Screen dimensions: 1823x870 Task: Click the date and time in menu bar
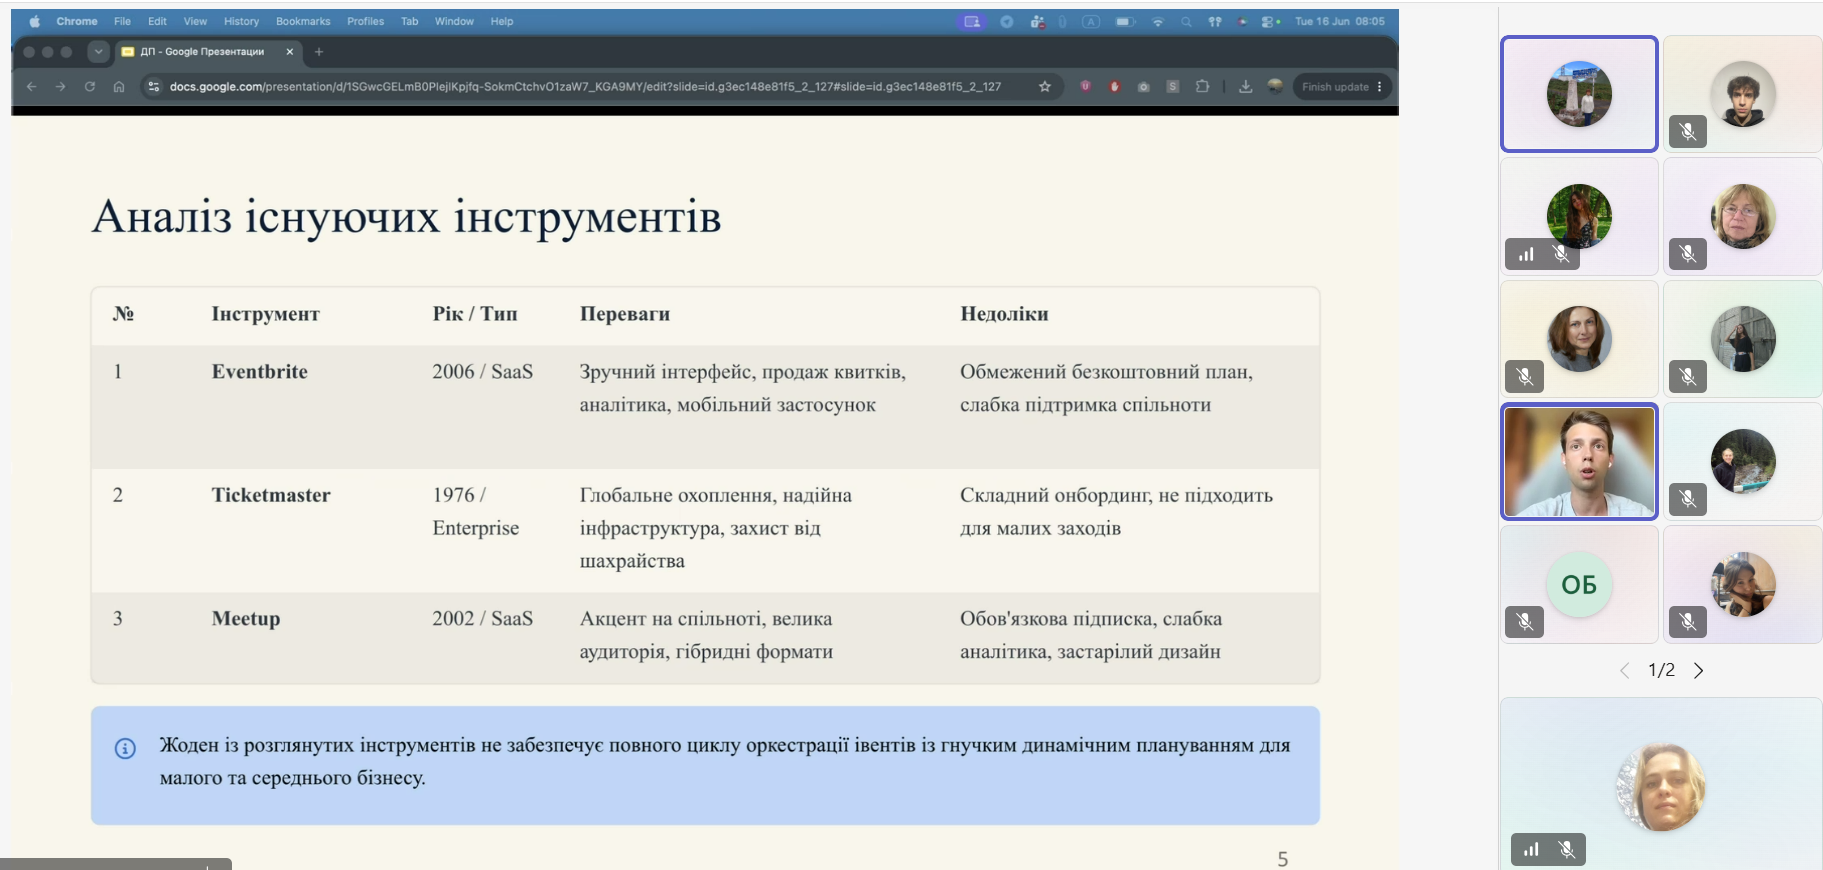(x=1339, y=21)
